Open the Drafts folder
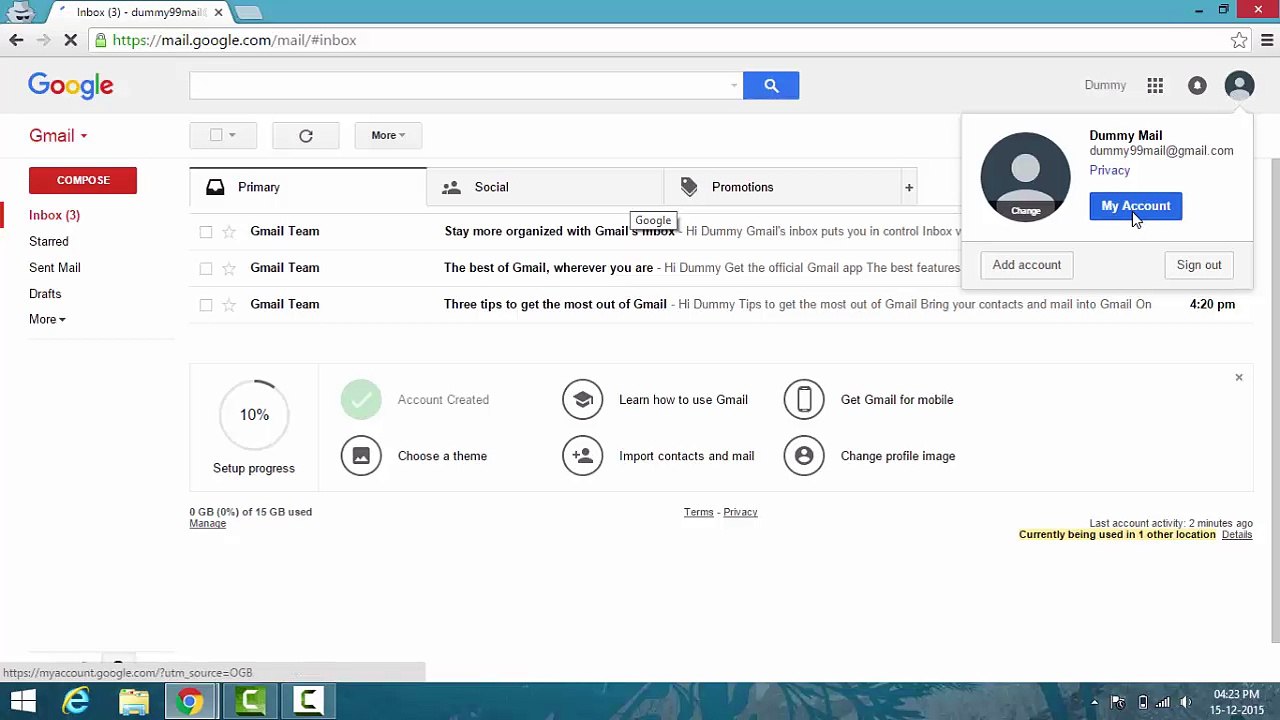Image resolution: width=1280 pixels, height=720 pixels. (45, 294)
